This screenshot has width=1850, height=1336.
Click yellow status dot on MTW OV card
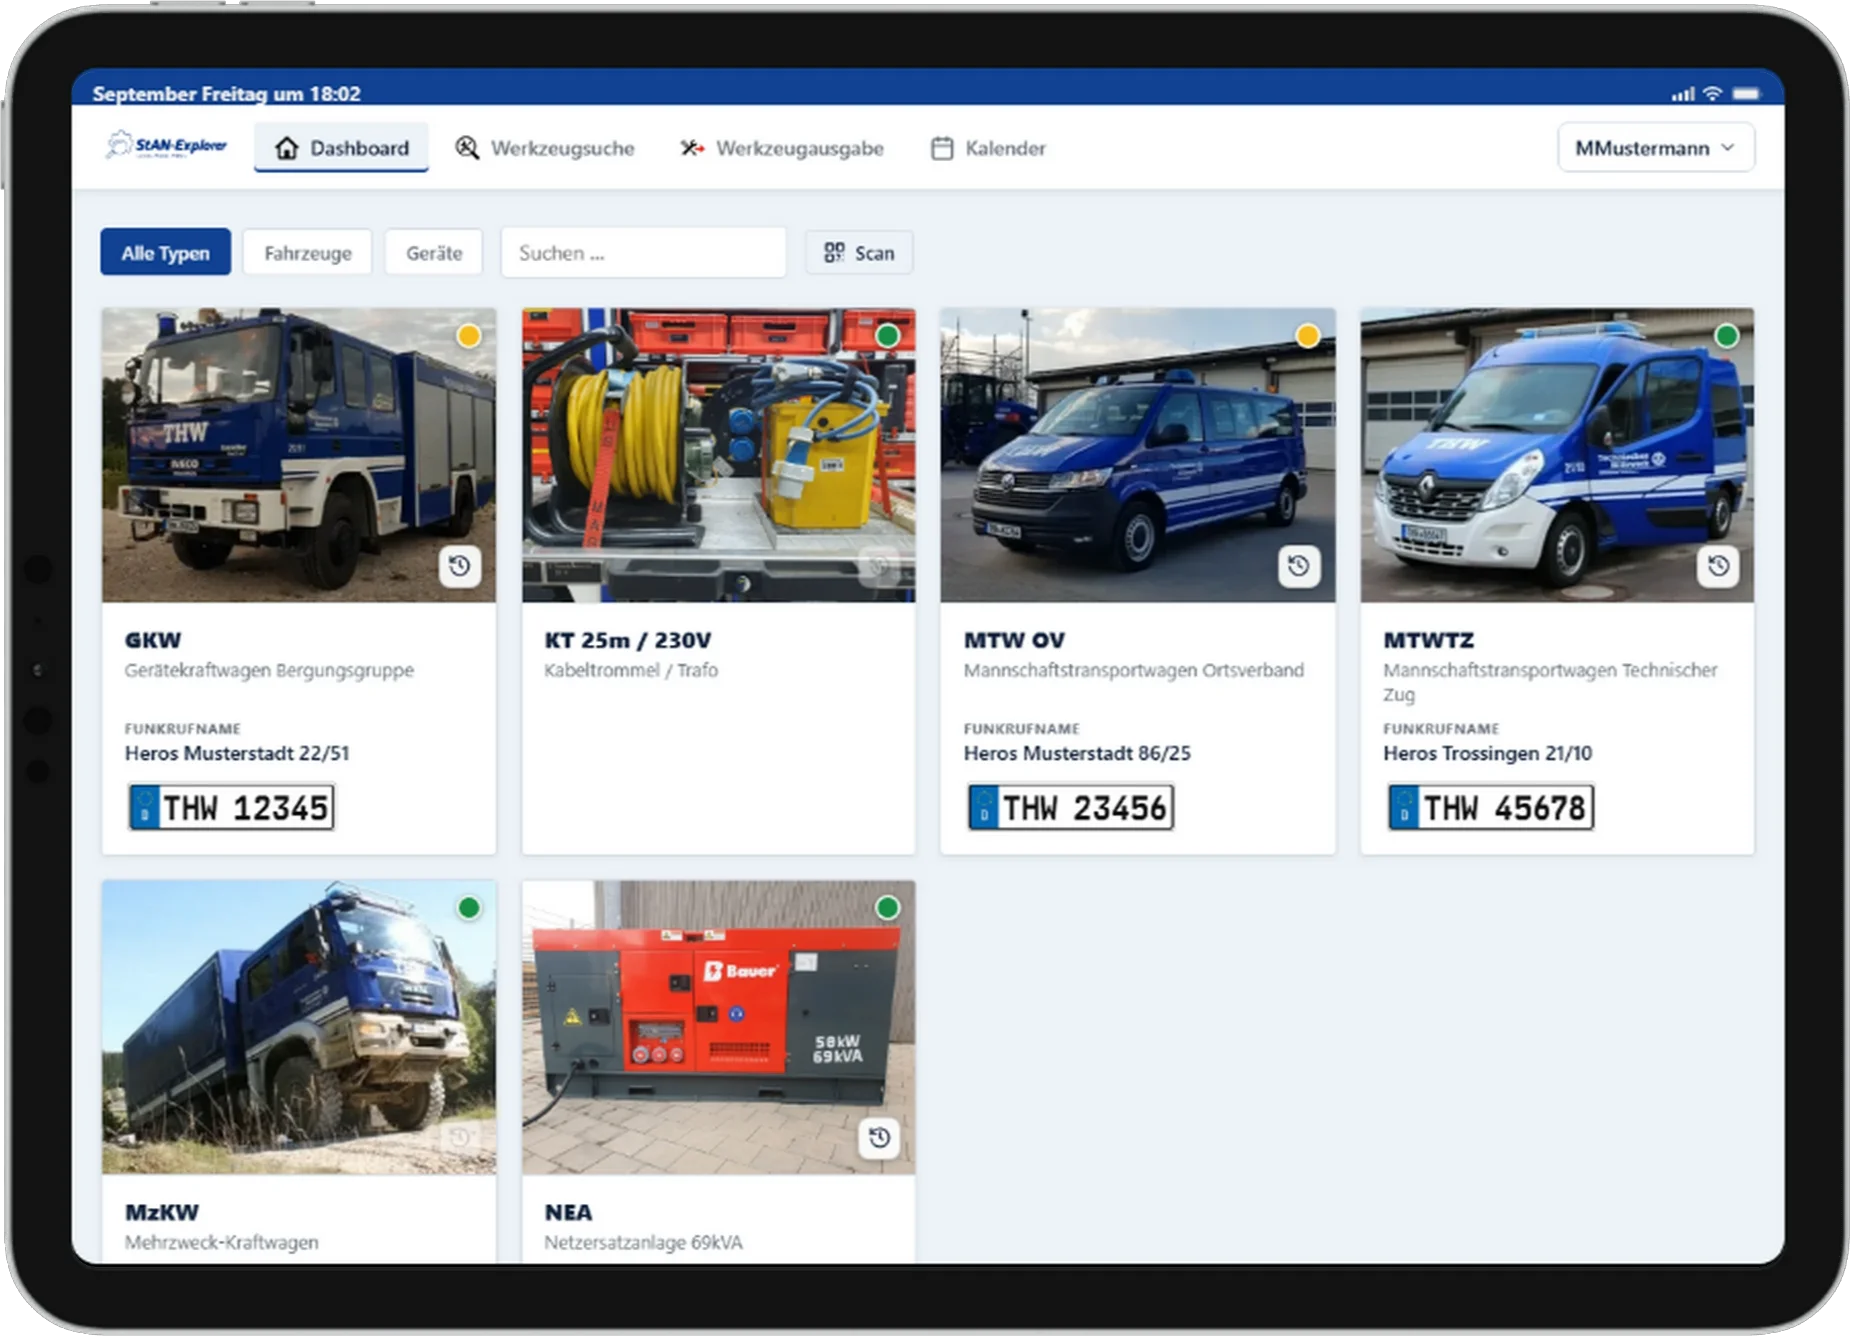[x=1307, y=336]
